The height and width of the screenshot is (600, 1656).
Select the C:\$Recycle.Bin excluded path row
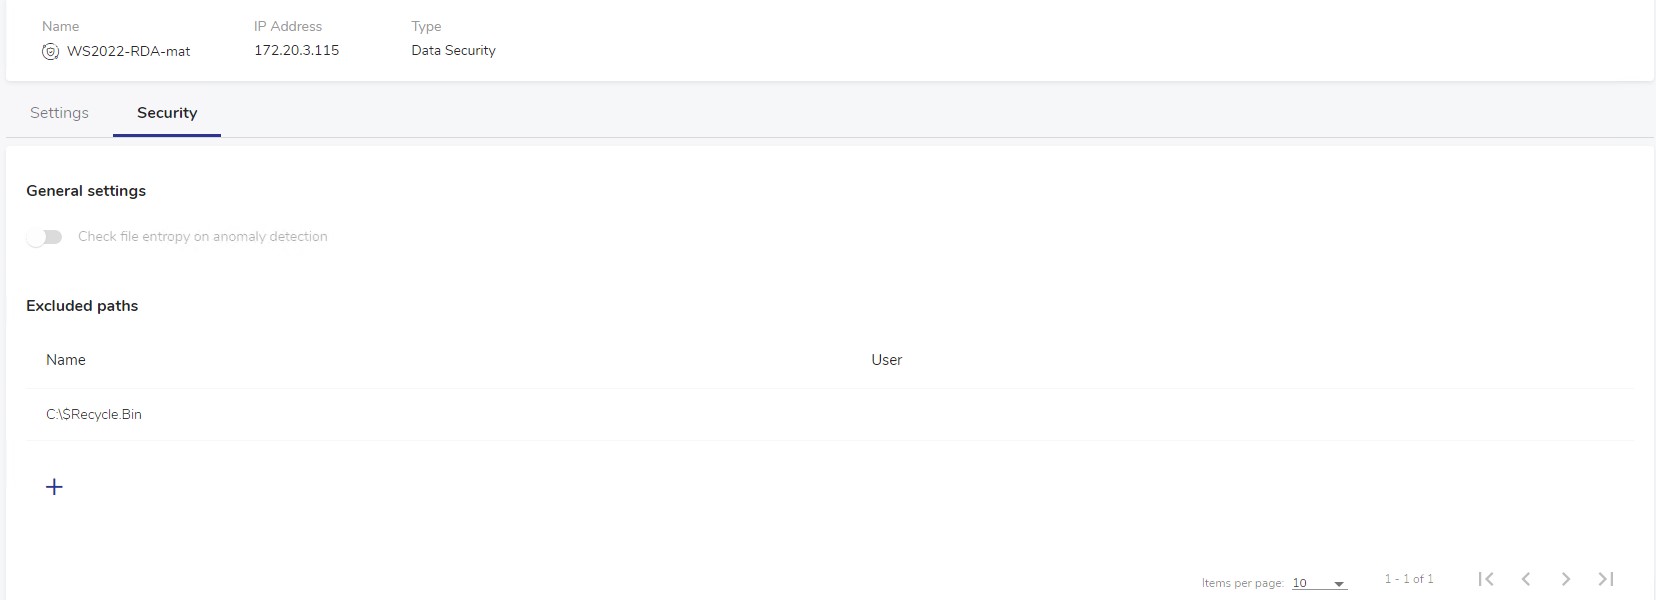94,415
